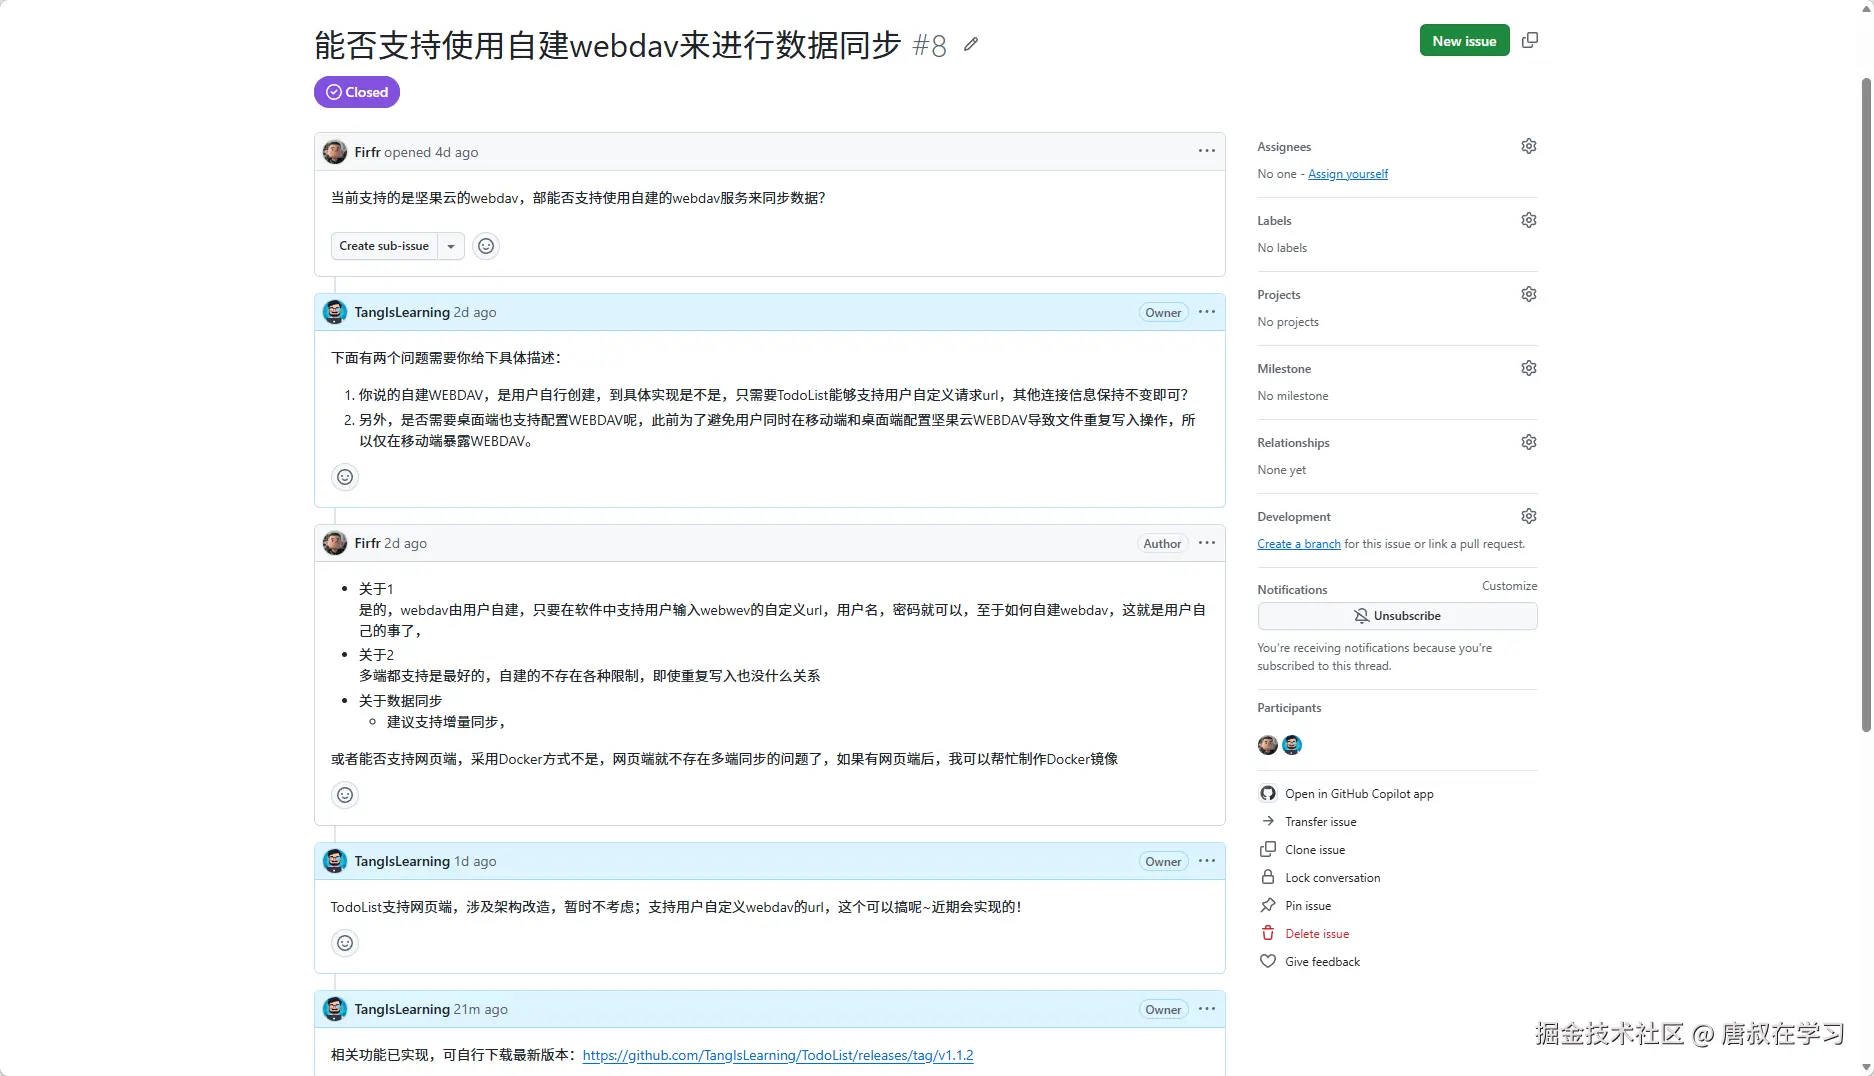Add reaction to TangIsLearning's 1d ago comment
This screenshot has height=1076, width=1874.
click(345, 943)
